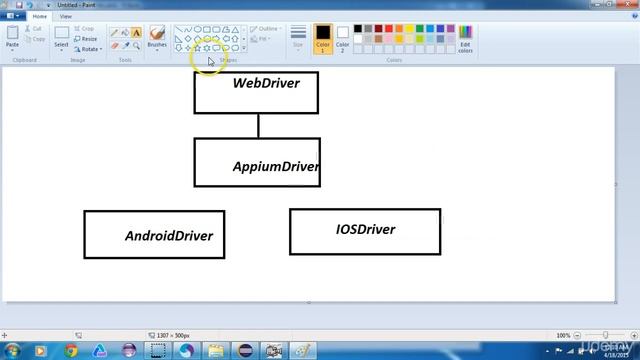Pick the red color swatch
Screen dimensions: 640x360
pos(389,29)
